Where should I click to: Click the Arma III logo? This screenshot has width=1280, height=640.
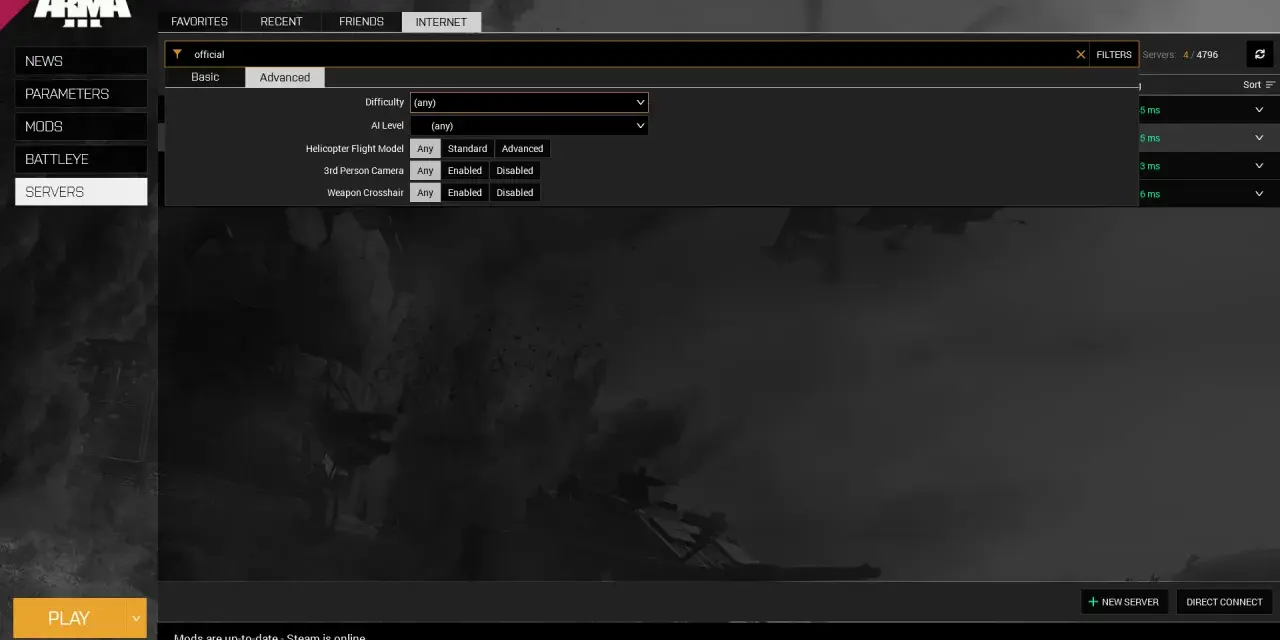point(83,12)
